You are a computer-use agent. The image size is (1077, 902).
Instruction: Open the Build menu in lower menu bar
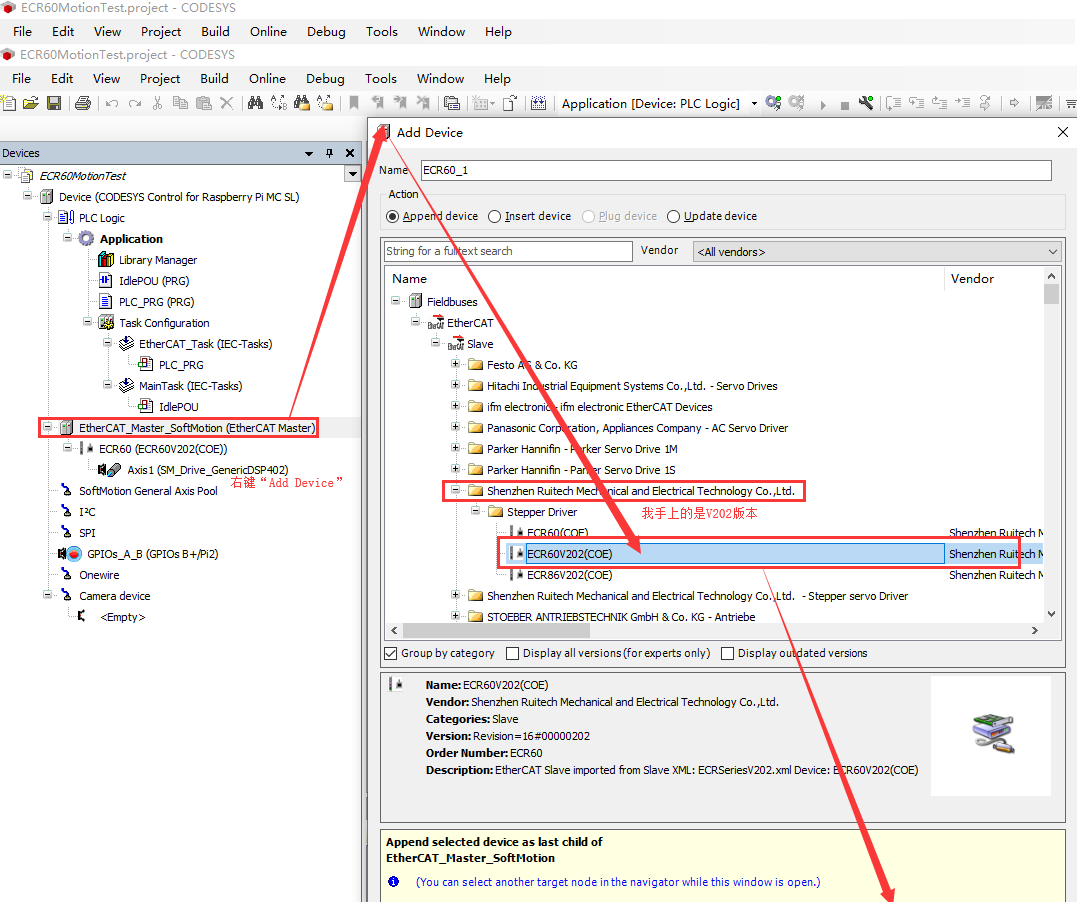tap(214, 78)
